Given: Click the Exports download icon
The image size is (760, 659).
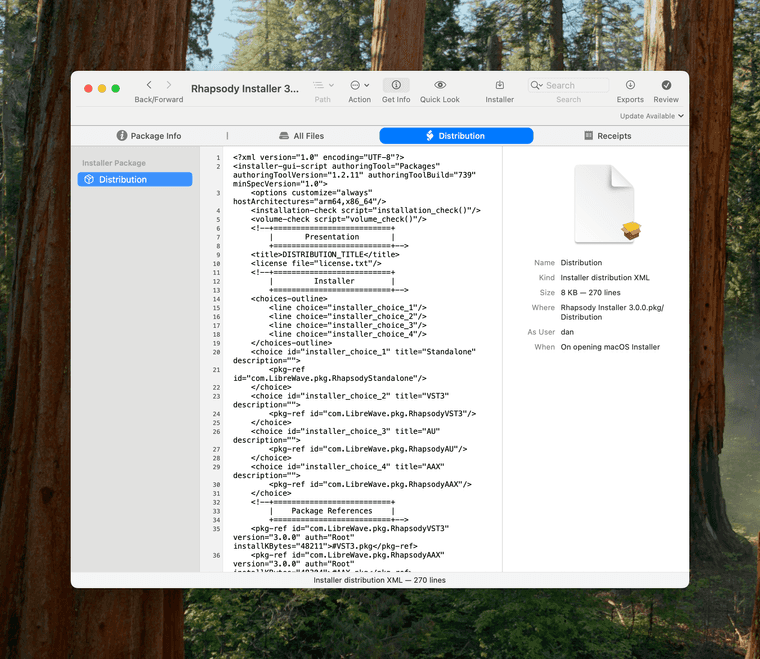Looking at the screenshot, I should [630, 85].
